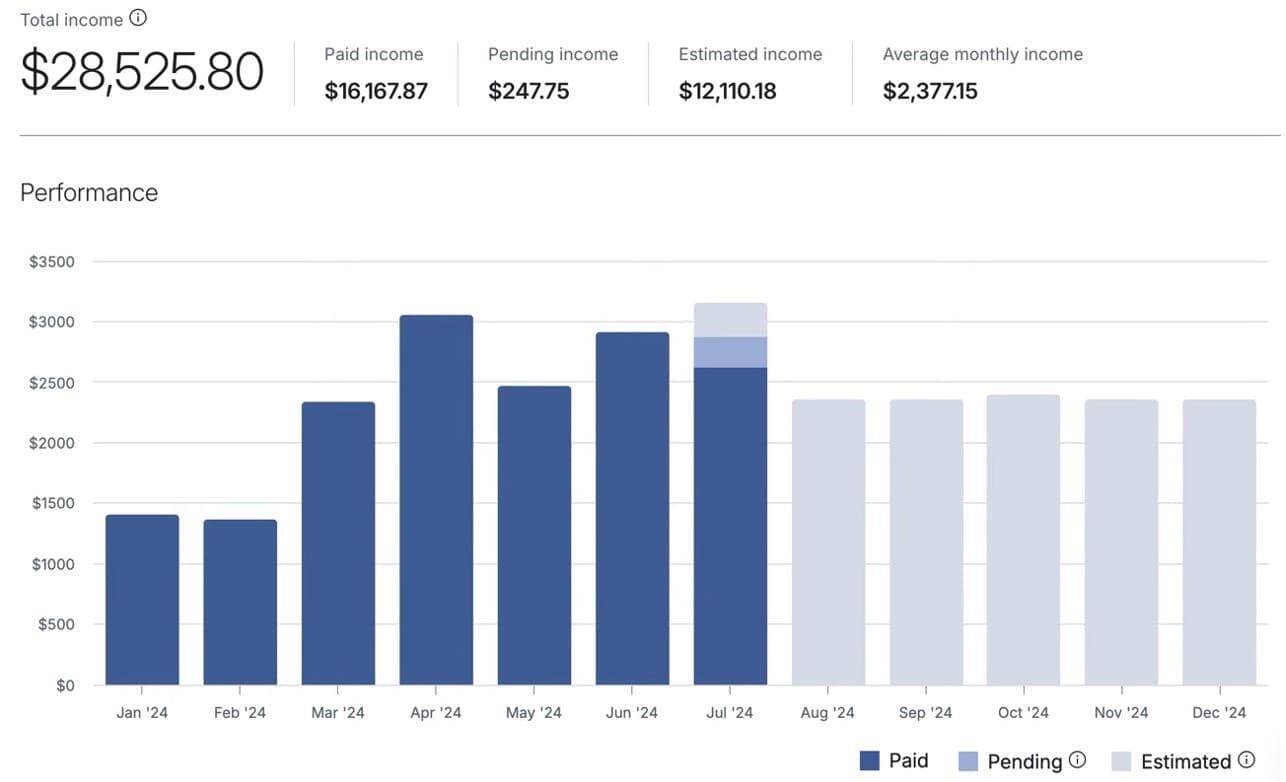Click the 'Sep '24' axis label
This screenshot has height=782, width=1286.
[x=926, y=712]
